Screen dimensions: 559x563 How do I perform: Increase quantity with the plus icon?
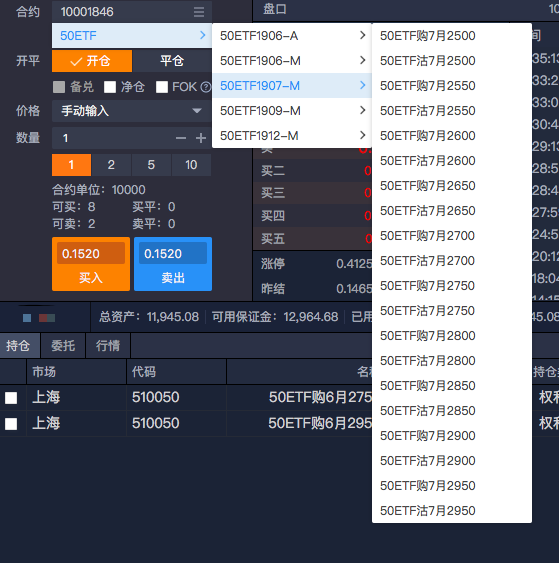pyautogui.click(x=201, y=138)
